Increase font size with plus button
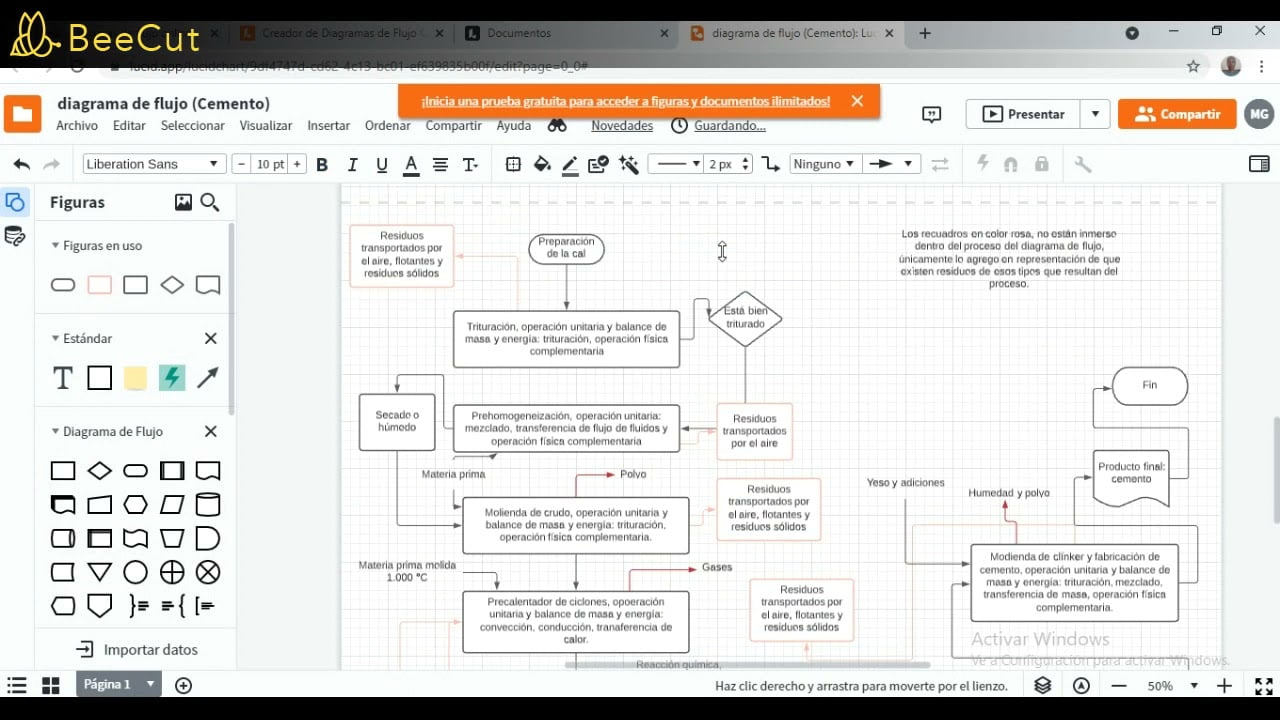 point(297,164)
